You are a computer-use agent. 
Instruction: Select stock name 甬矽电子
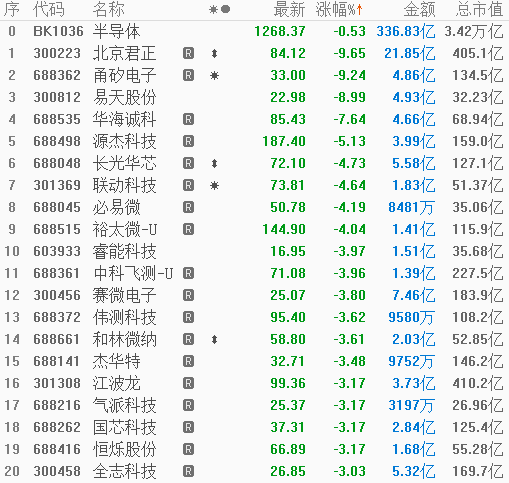[x=124, y=75]
